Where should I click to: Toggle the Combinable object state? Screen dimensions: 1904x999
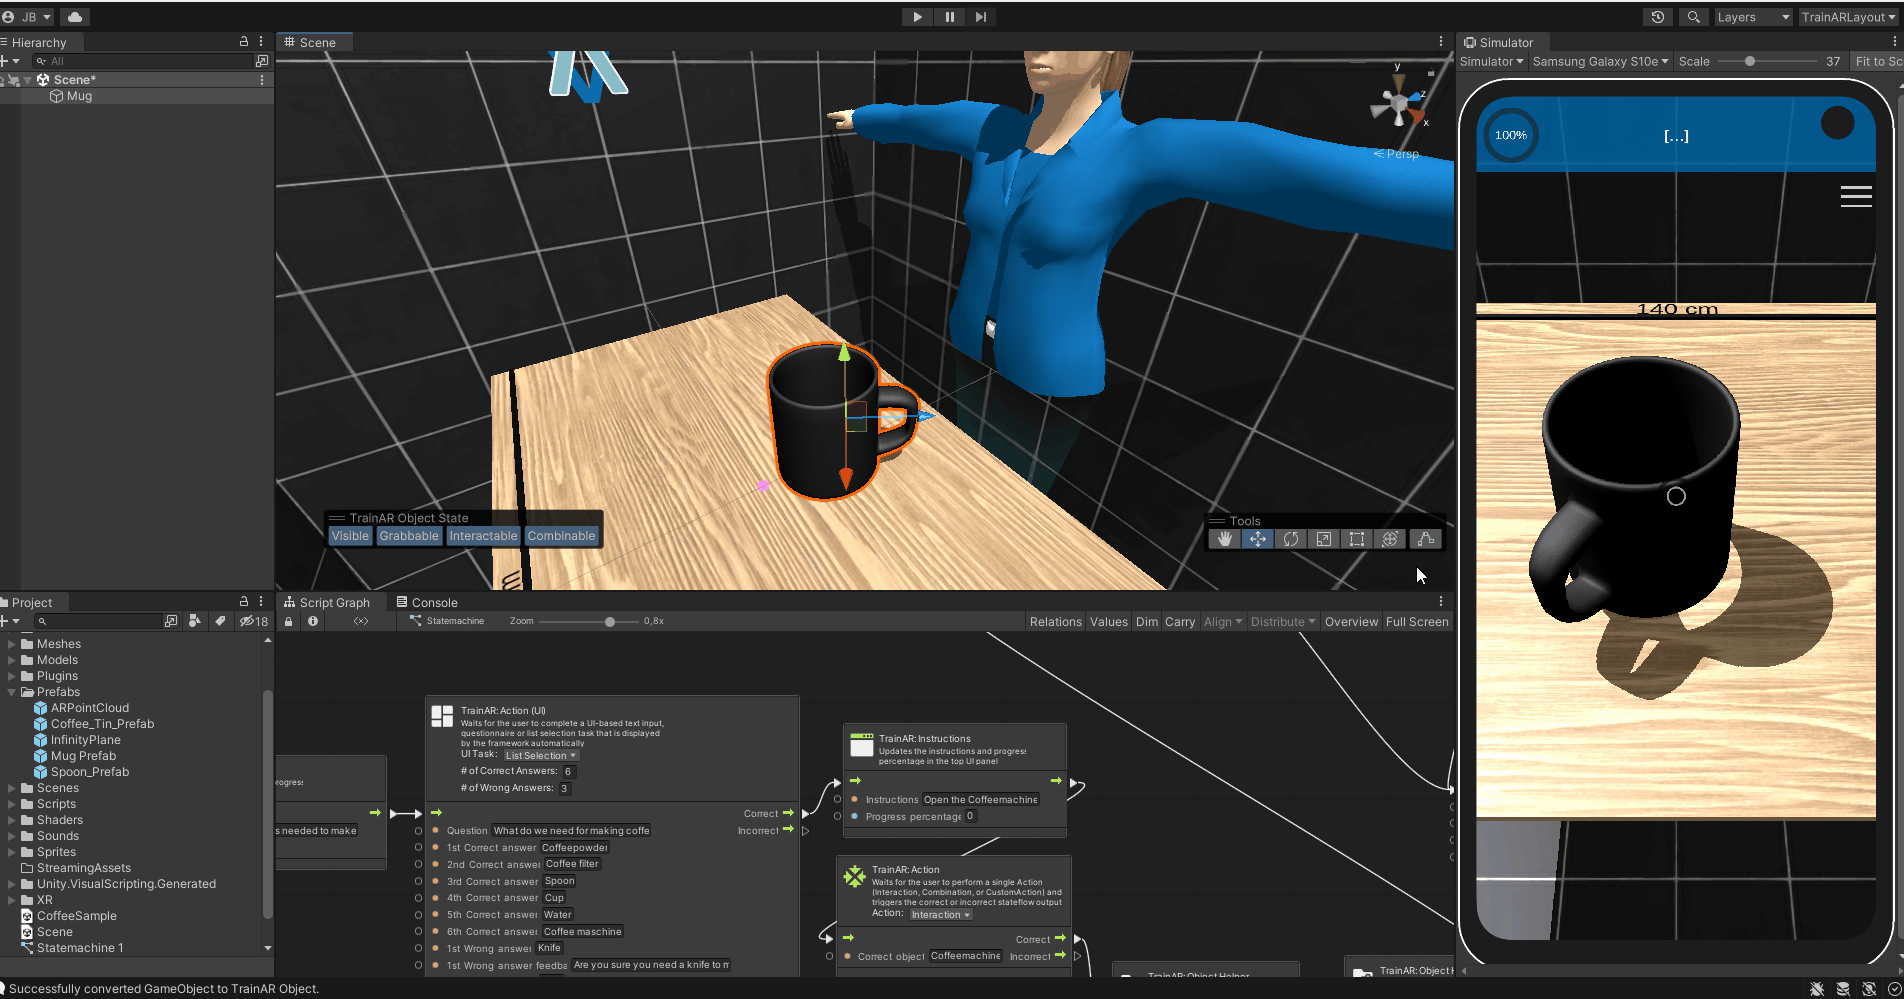(561, 536)
